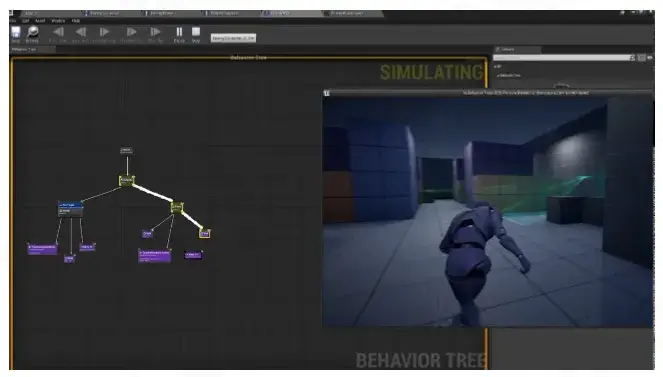Click the Save toolbar icon
The height and width of the screenshot is (377, 663).
[16, 34]
